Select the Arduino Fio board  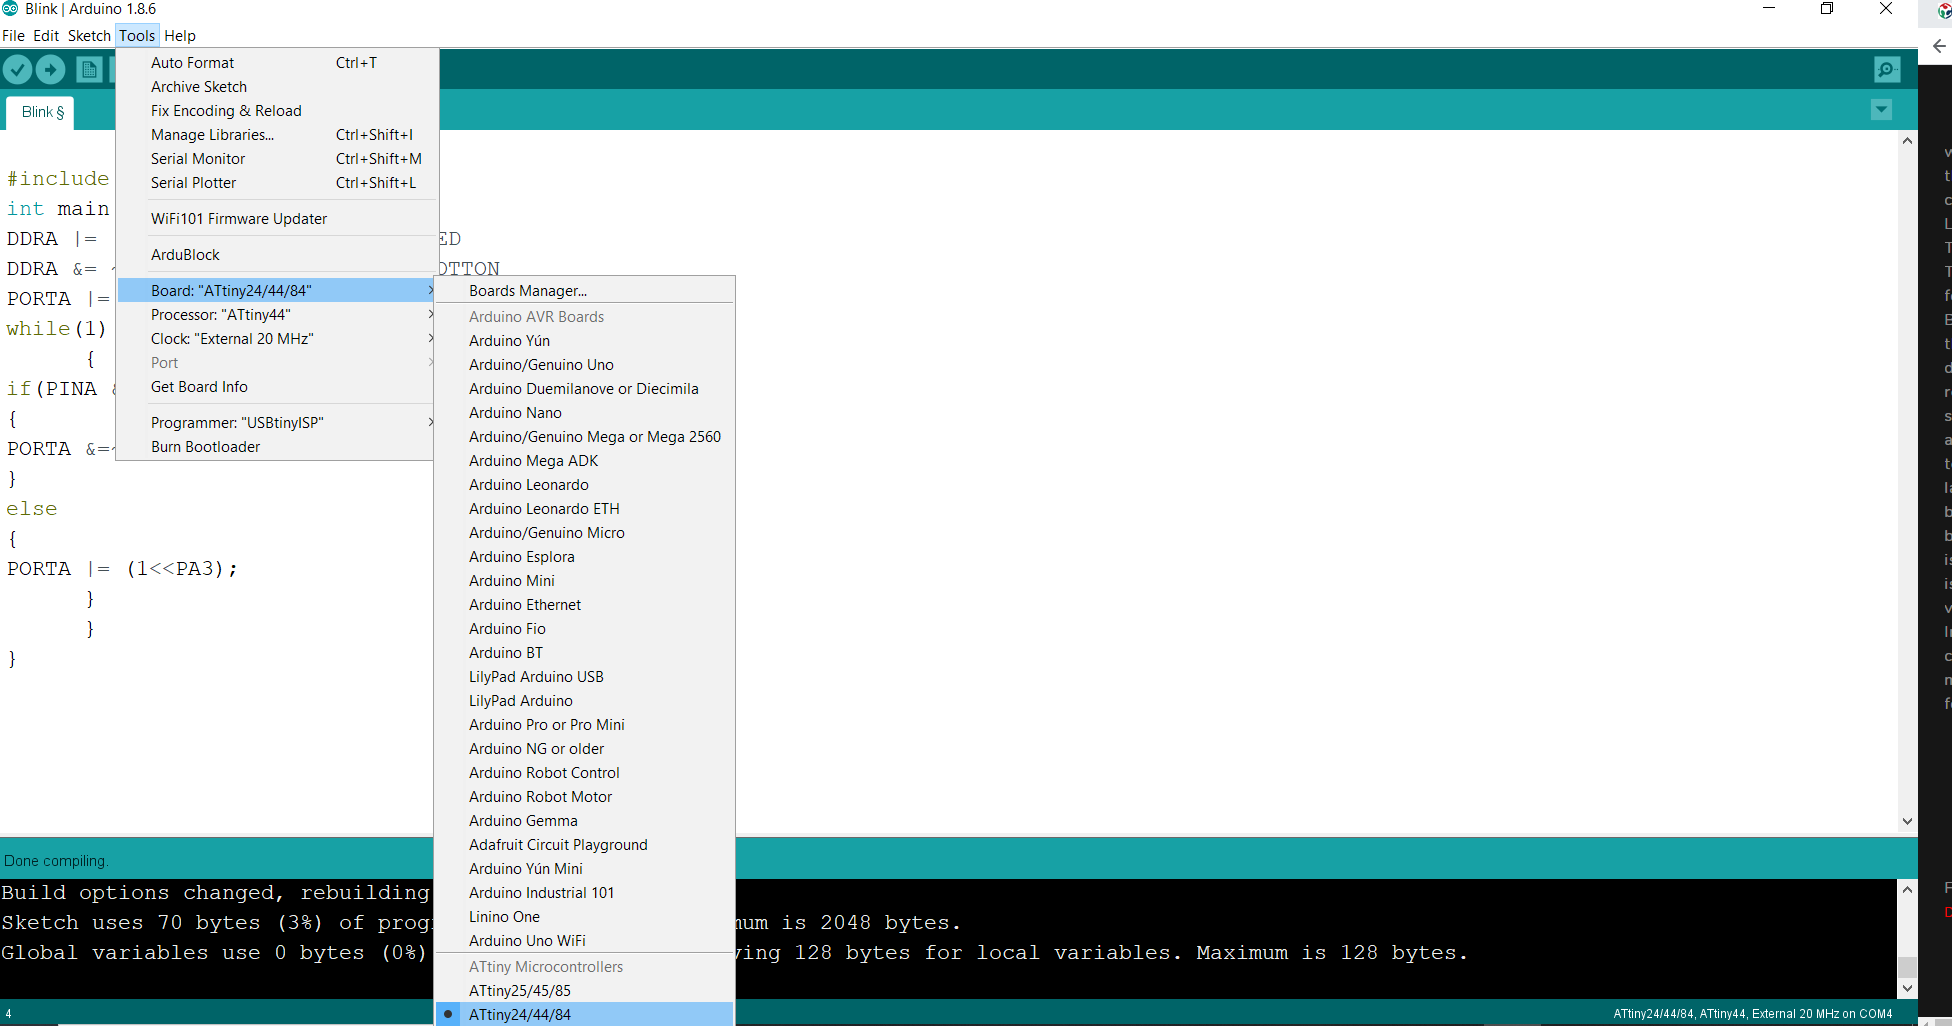[584, 628]
